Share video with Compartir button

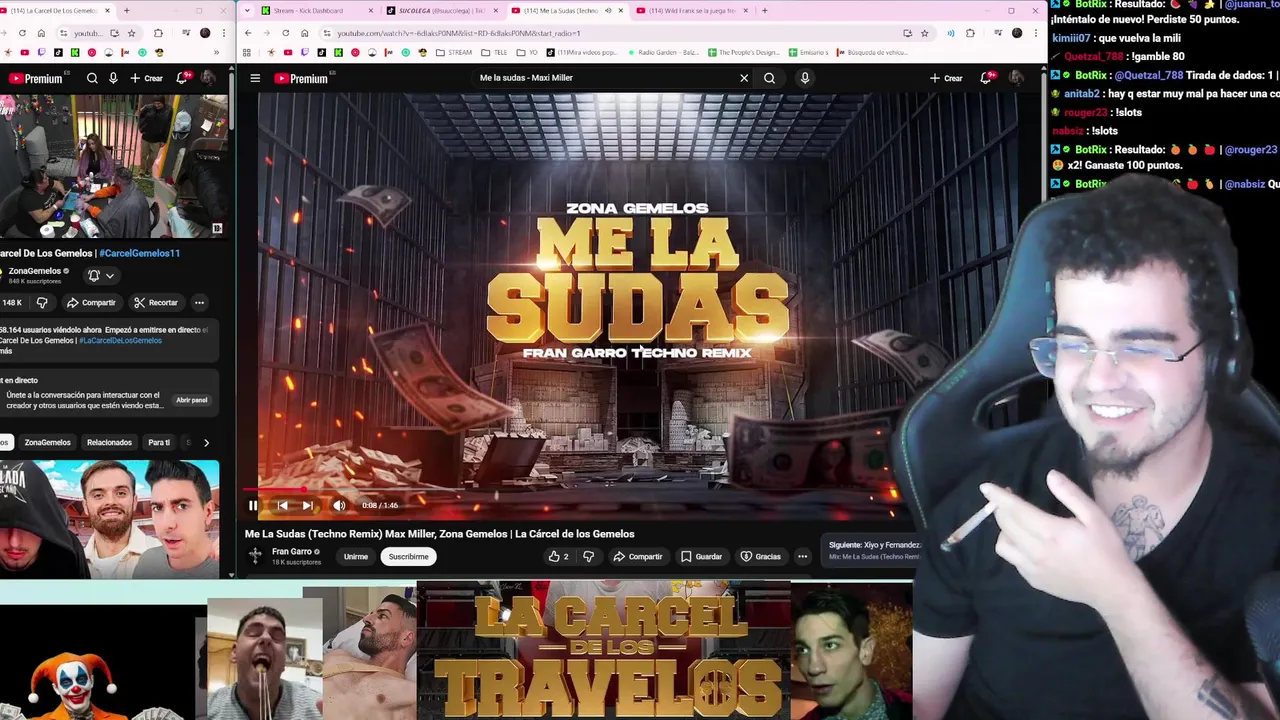point(638,556)
